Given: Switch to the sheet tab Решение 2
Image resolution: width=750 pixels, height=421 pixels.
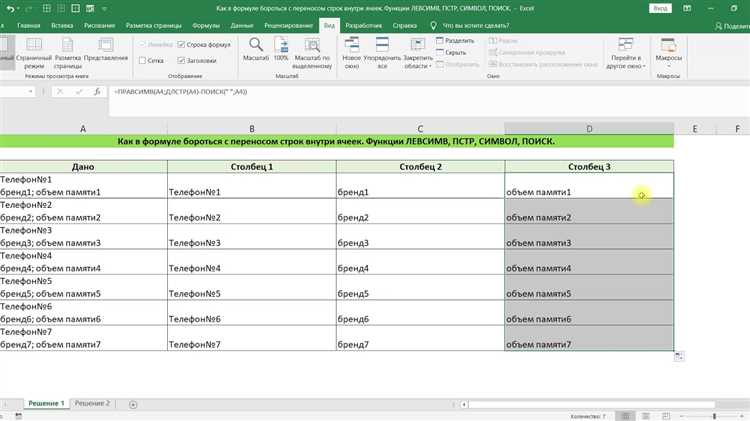Looking at the screenshot, I should coord(92,404).
